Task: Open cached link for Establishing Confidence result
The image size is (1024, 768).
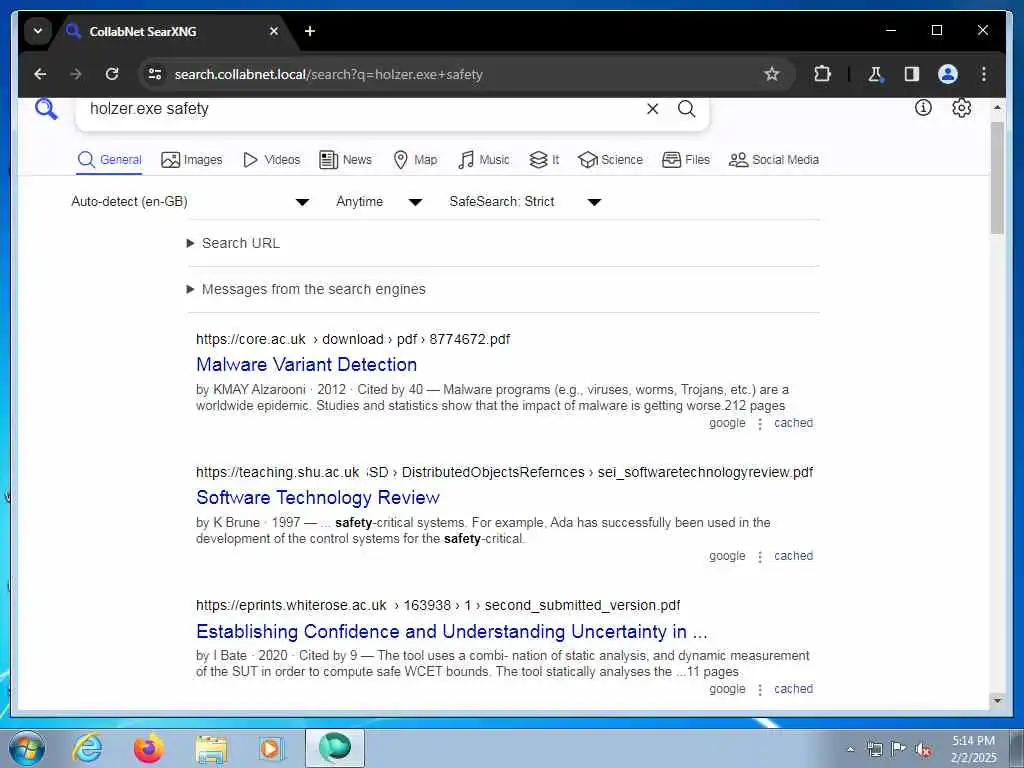Action: click(x=793, y=689)
